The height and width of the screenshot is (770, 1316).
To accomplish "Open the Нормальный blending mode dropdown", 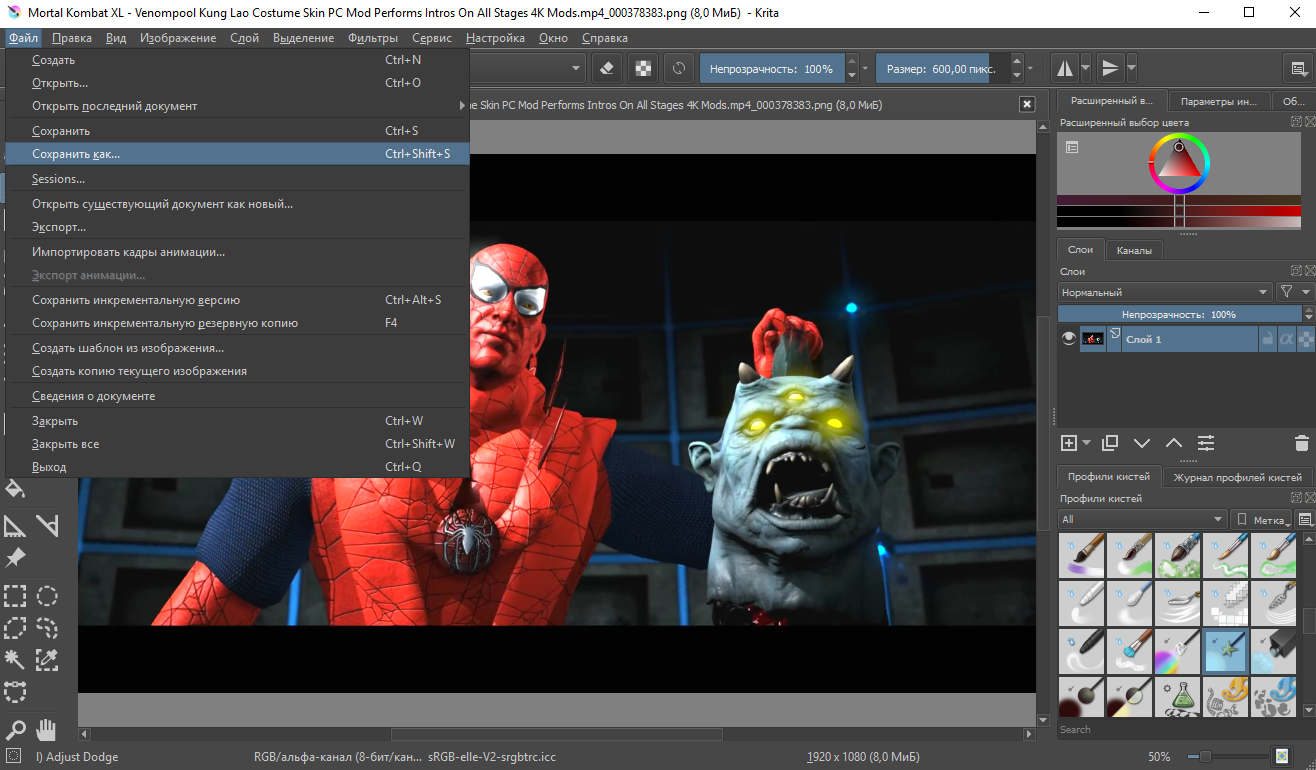I will point(1164,292).
